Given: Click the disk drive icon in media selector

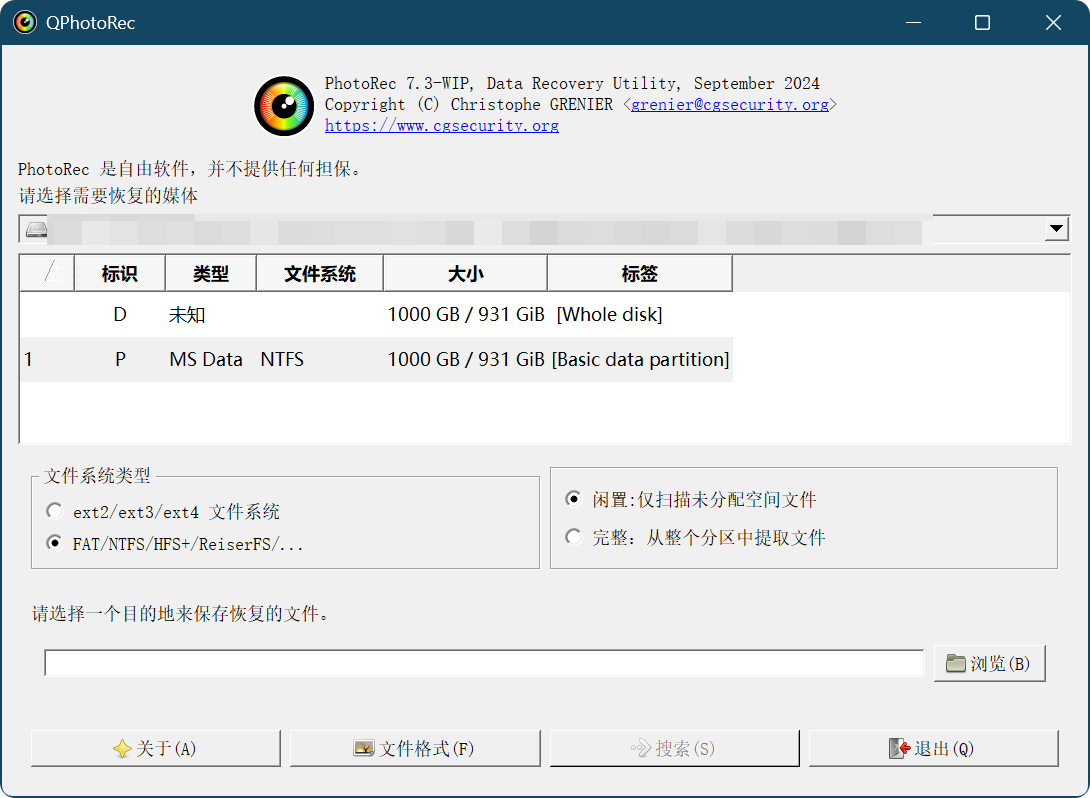Looking at the screenshot, I should (36, 229).
